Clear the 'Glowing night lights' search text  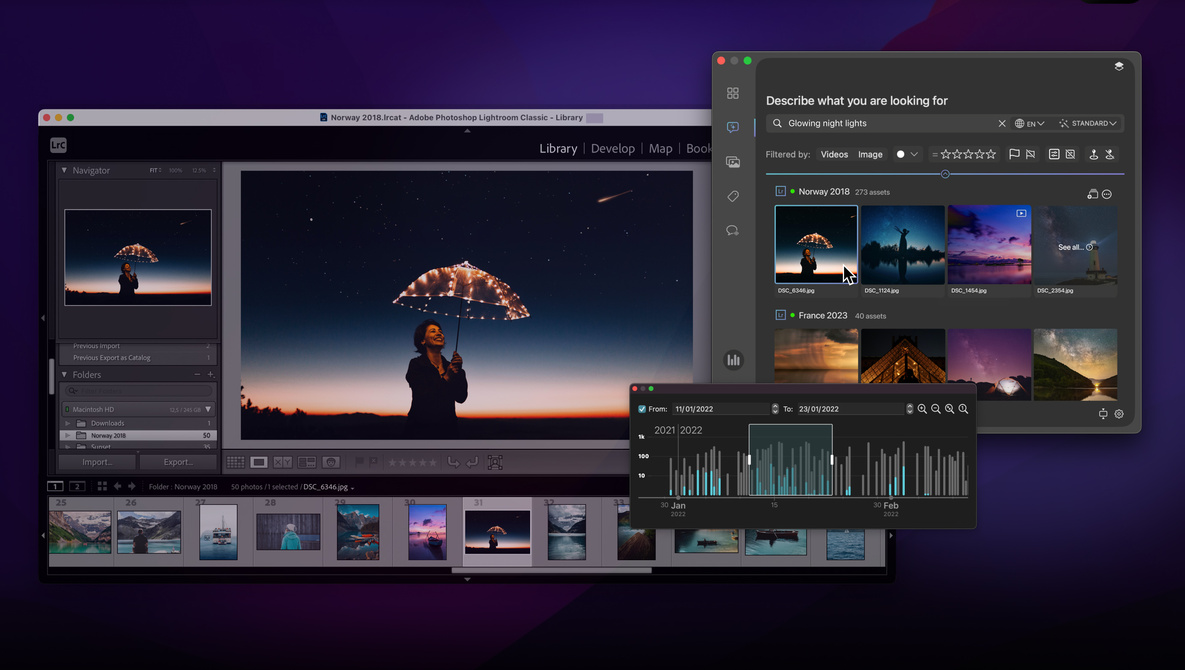coord(1001,123)
